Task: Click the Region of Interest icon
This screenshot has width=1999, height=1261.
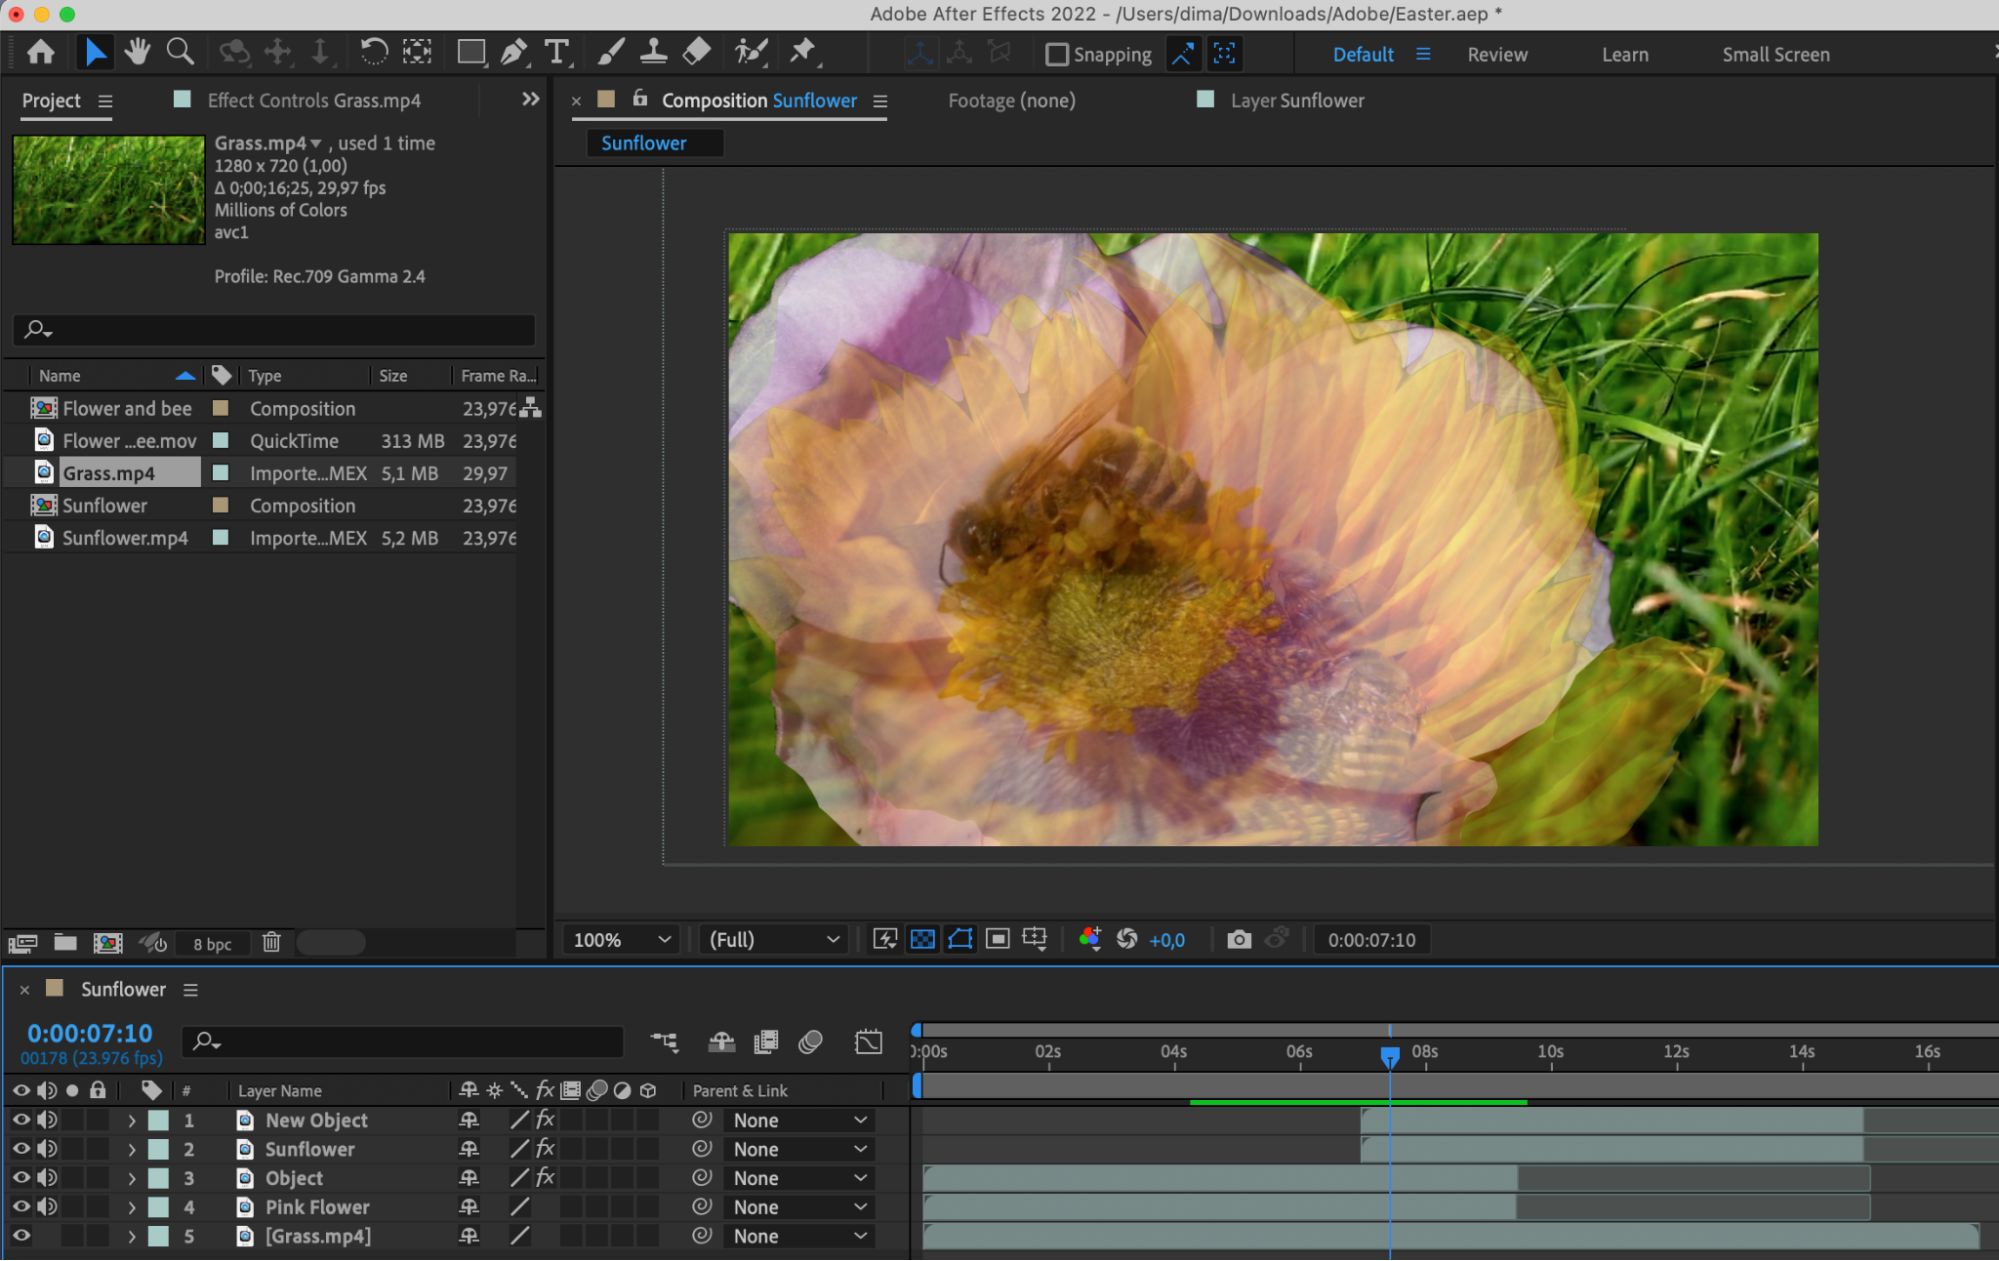Action: click(x=997, y=939)
